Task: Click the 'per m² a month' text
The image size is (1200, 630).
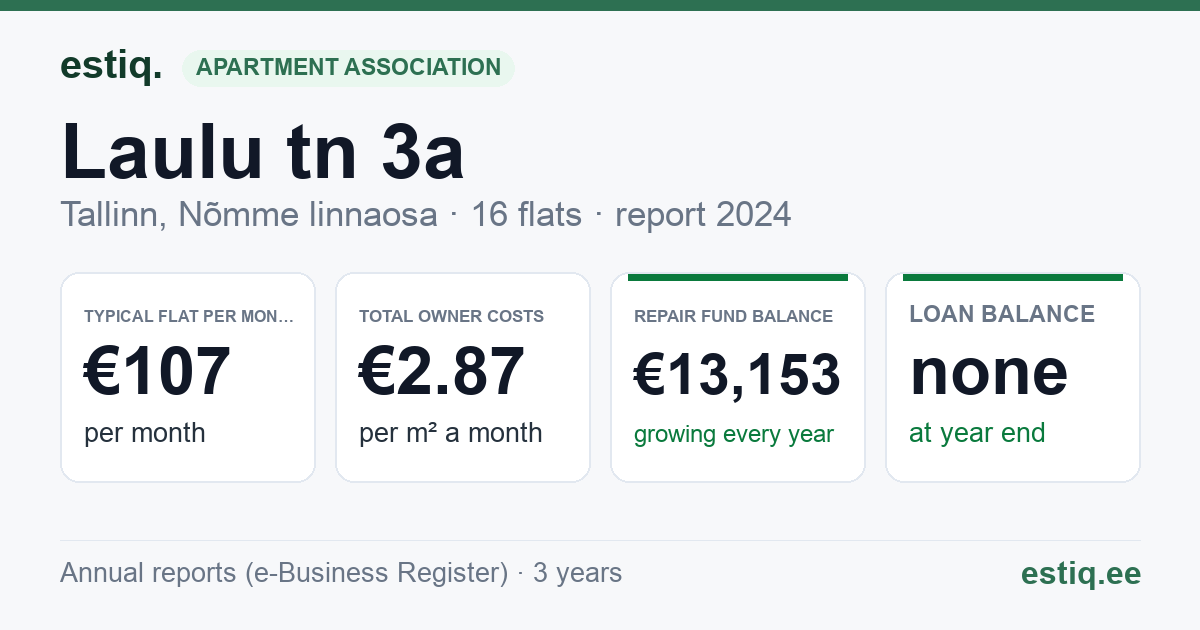Action: [x=451, y=433]
